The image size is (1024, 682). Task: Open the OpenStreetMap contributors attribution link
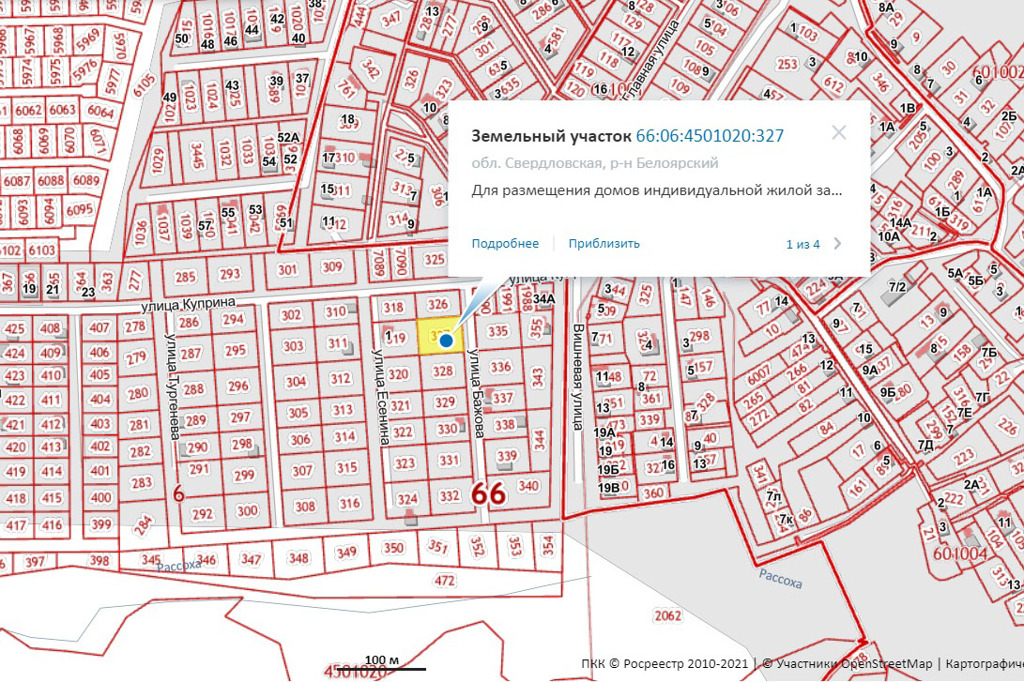tap(847, 663)
